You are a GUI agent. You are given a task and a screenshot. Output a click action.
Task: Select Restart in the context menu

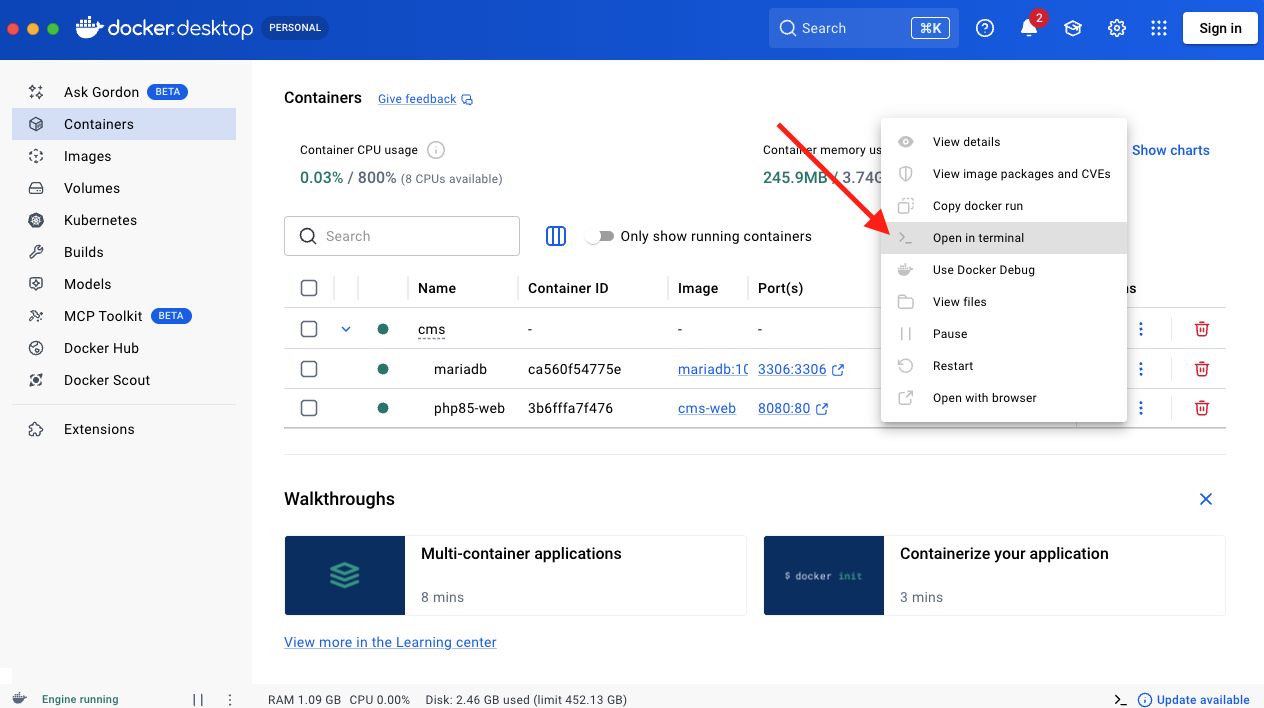point(952,366)
